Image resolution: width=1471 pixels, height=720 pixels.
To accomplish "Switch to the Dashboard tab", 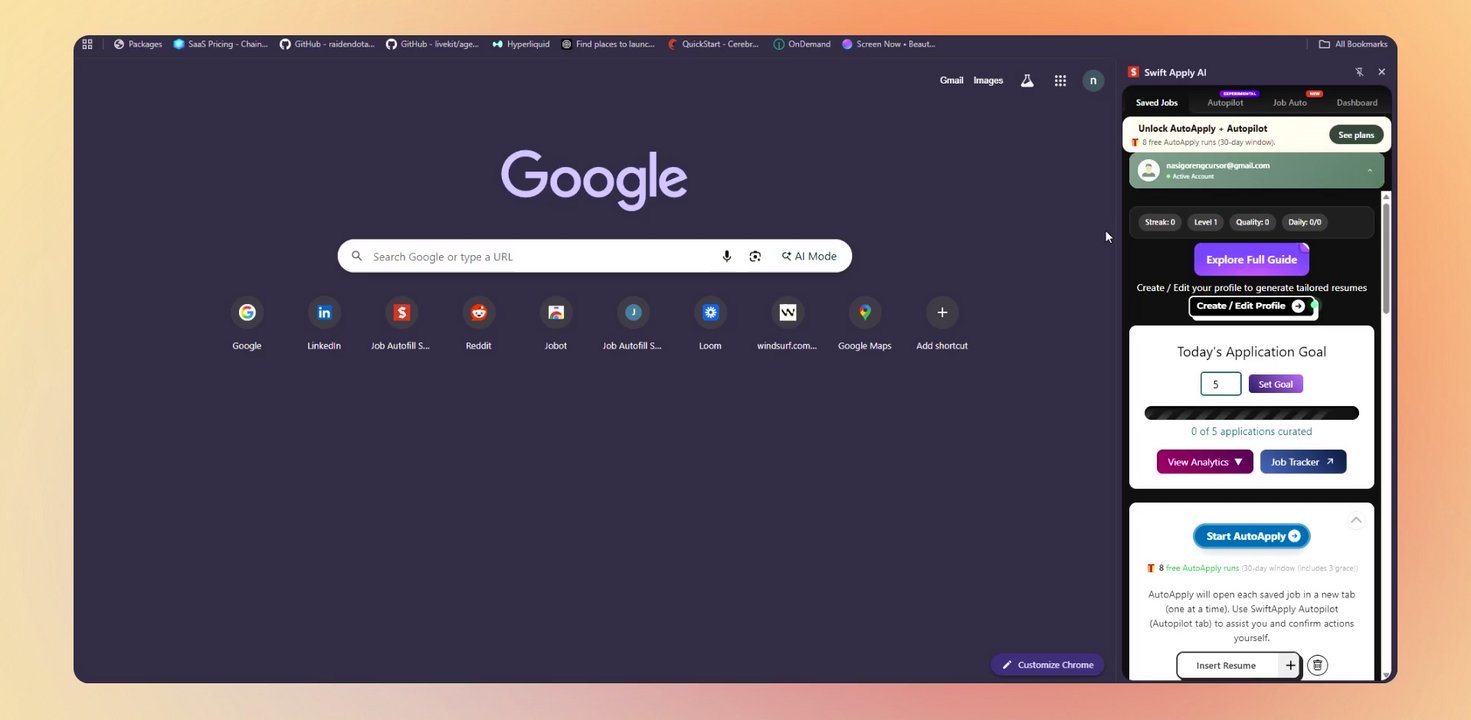I will (1357, 102).
